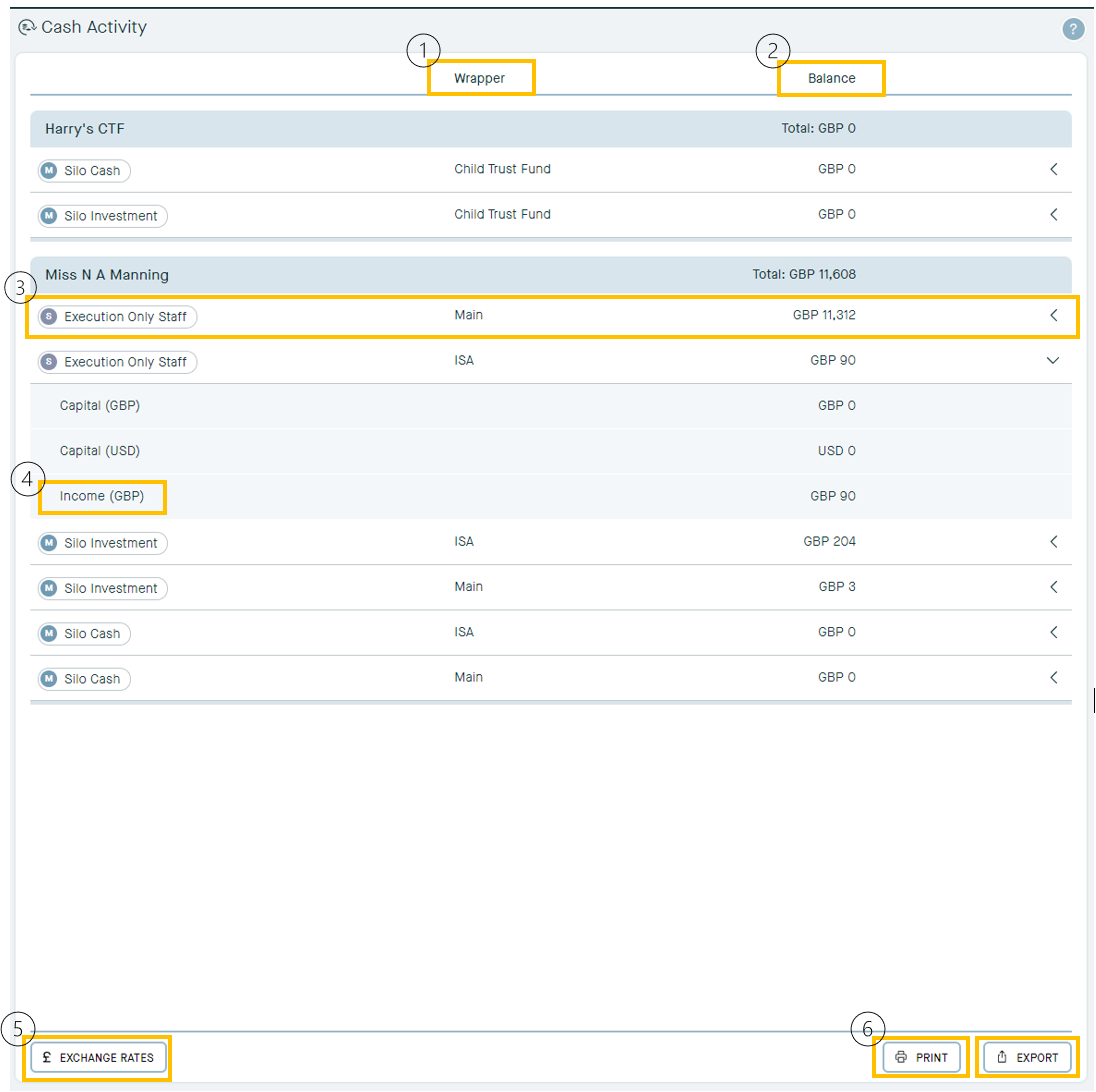
Task: Click the S badge on Execution Only Staff Main
Action: [x=48, y=317]
